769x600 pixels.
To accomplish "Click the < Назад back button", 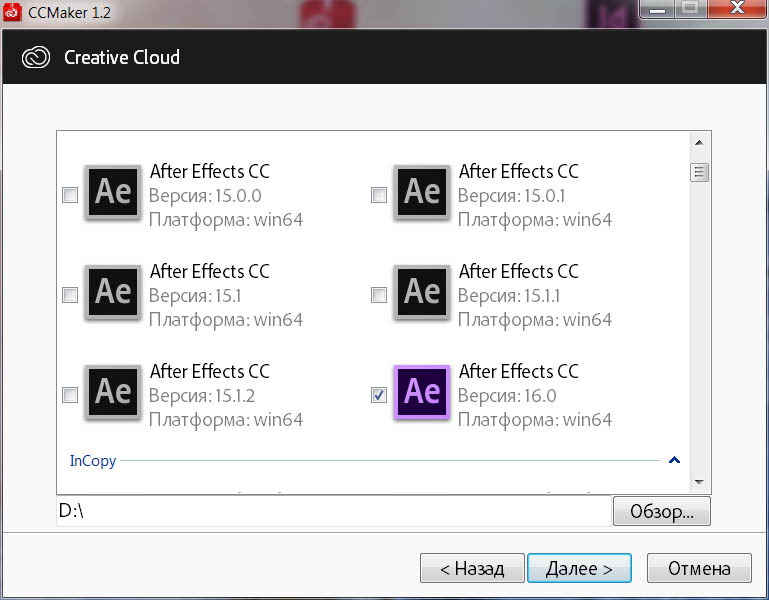I will click(x=472, y=568).
